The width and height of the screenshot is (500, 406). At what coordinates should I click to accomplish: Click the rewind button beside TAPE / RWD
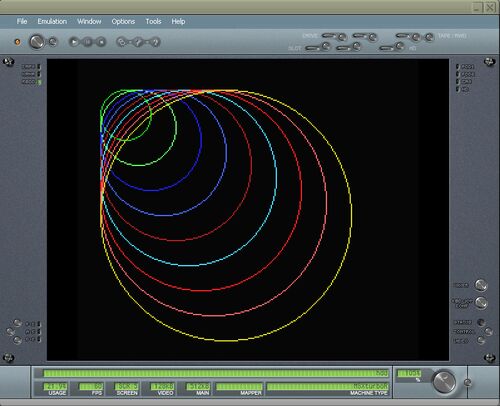(x=429, y=37)
